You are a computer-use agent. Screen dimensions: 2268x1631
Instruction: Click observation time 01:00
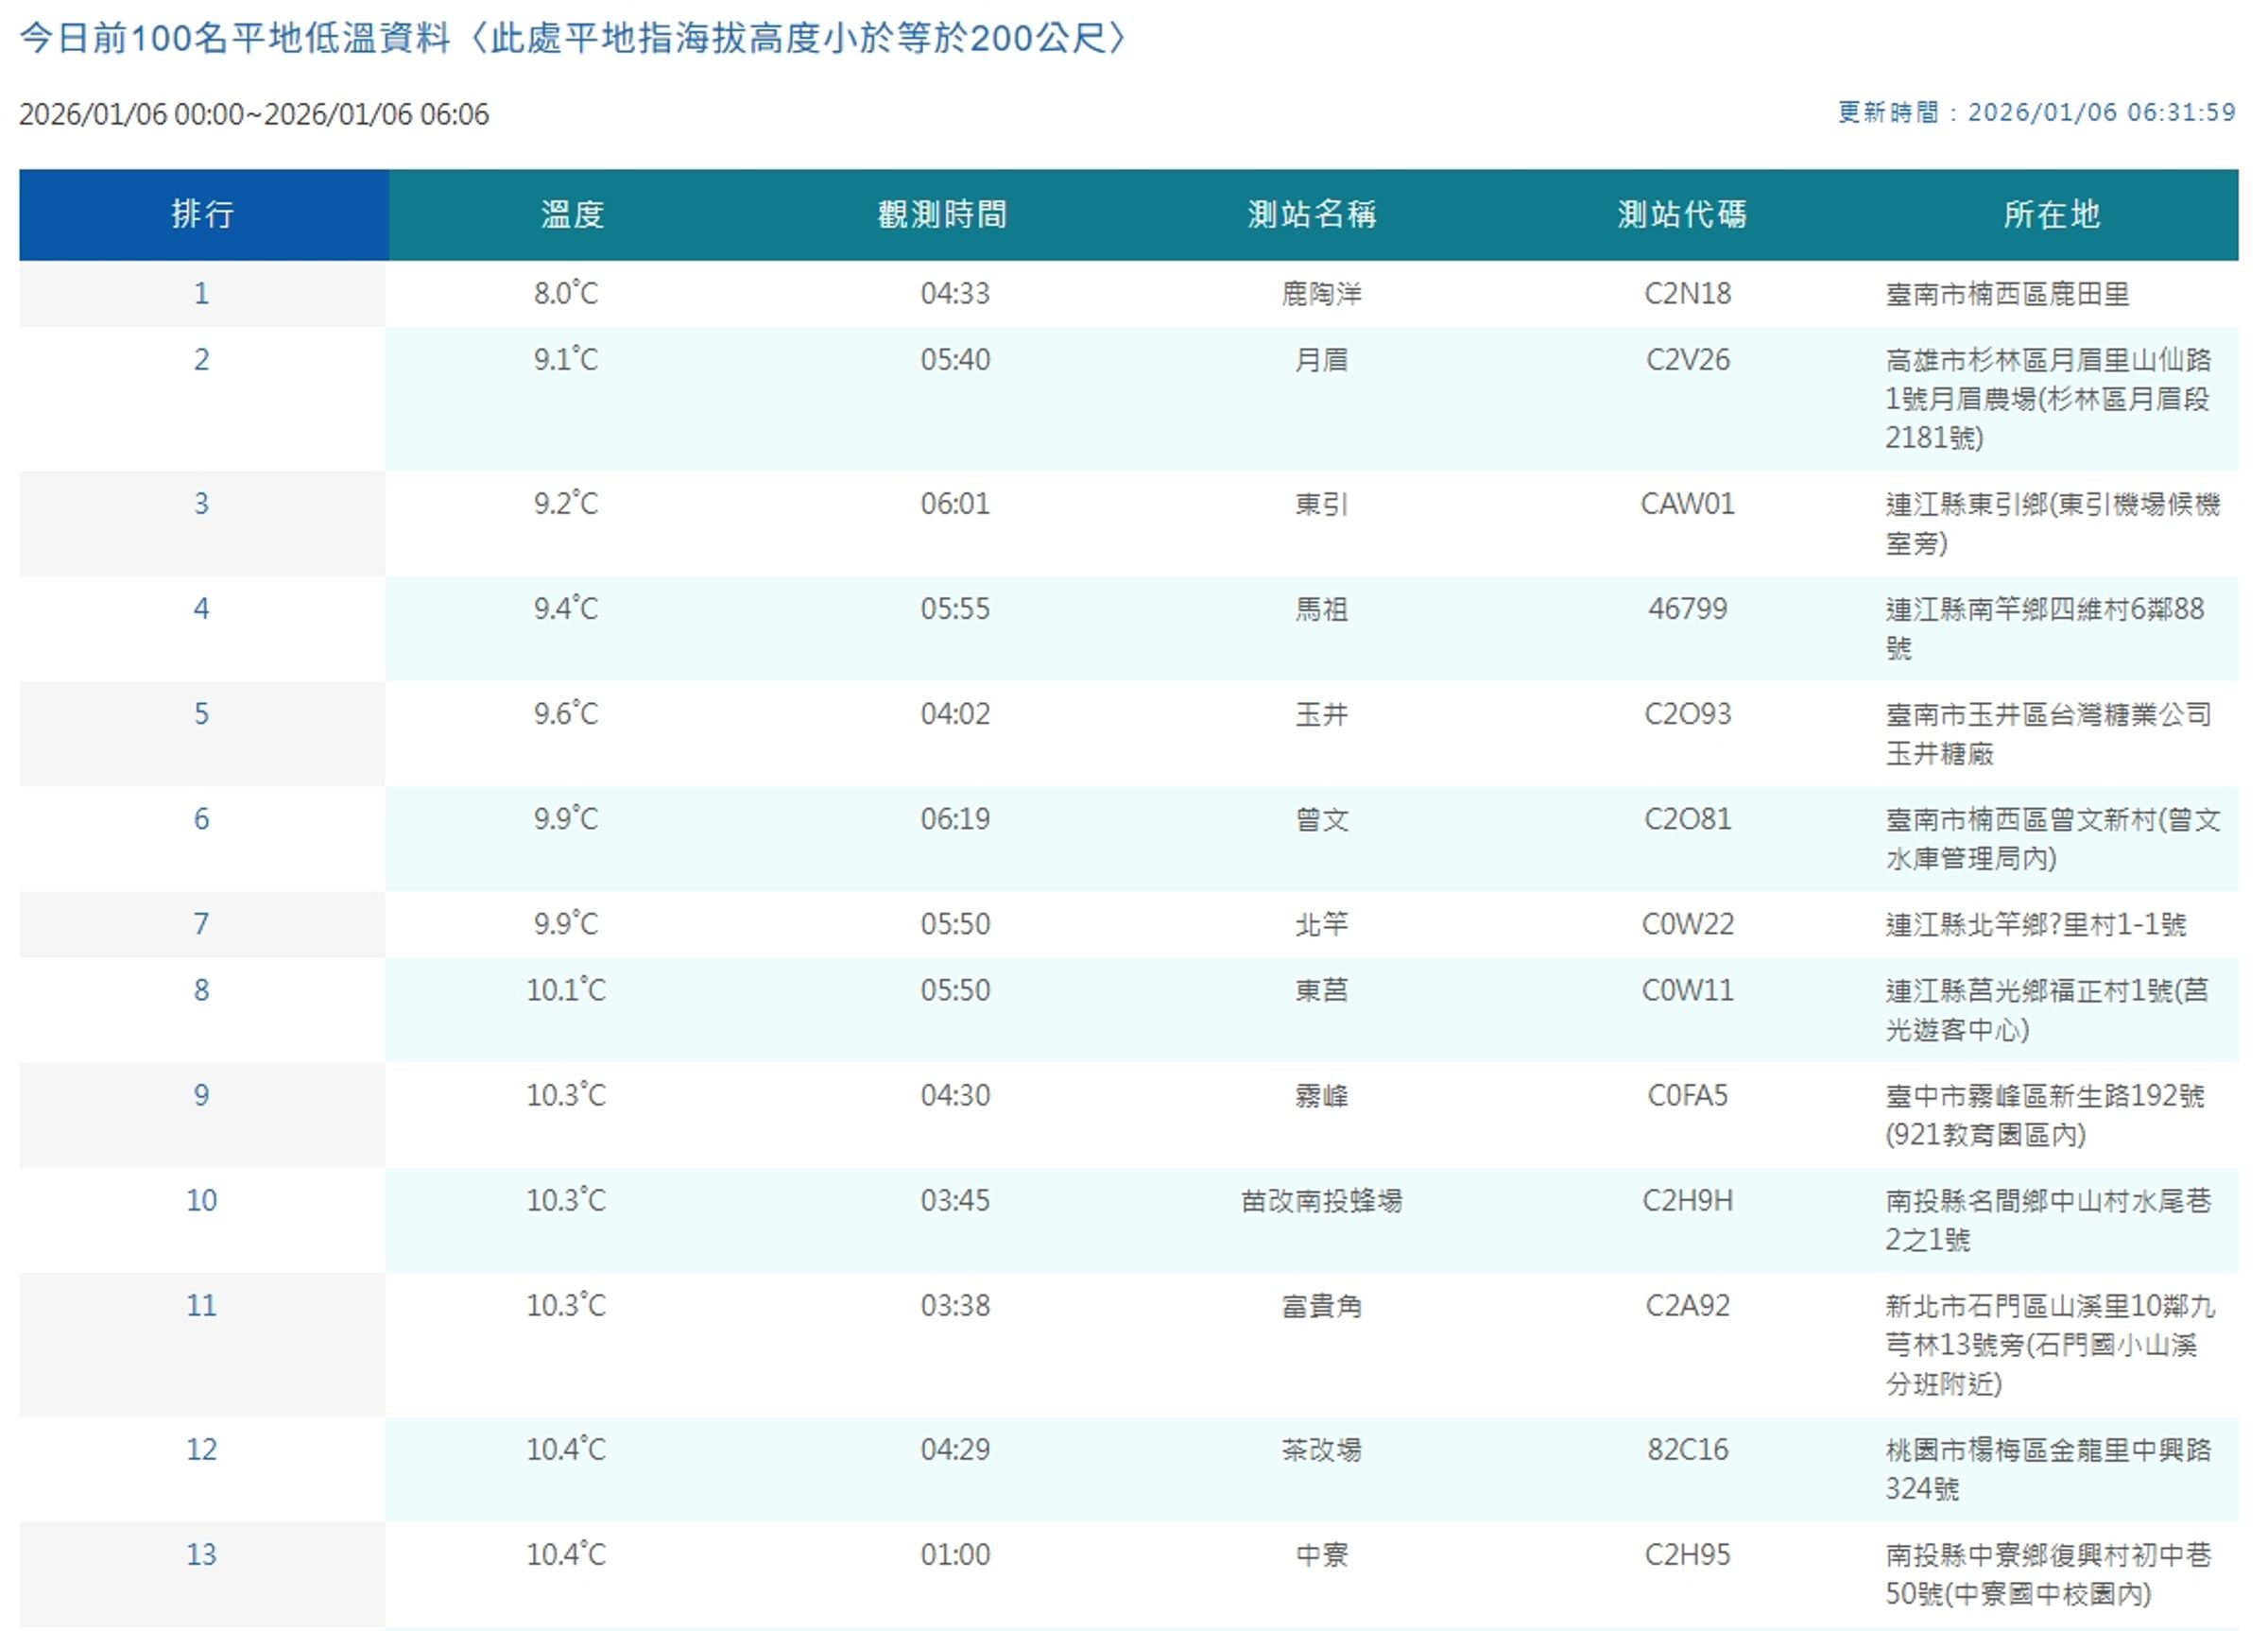coord(955,1554)
